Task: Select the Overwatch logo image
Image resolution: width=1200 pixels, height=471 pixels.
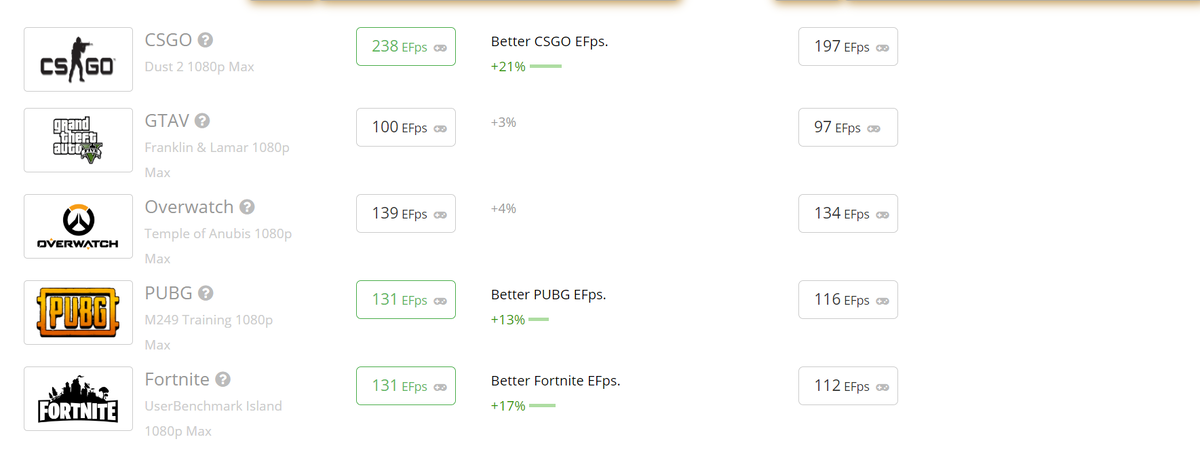Action: [x=78, y=226]
